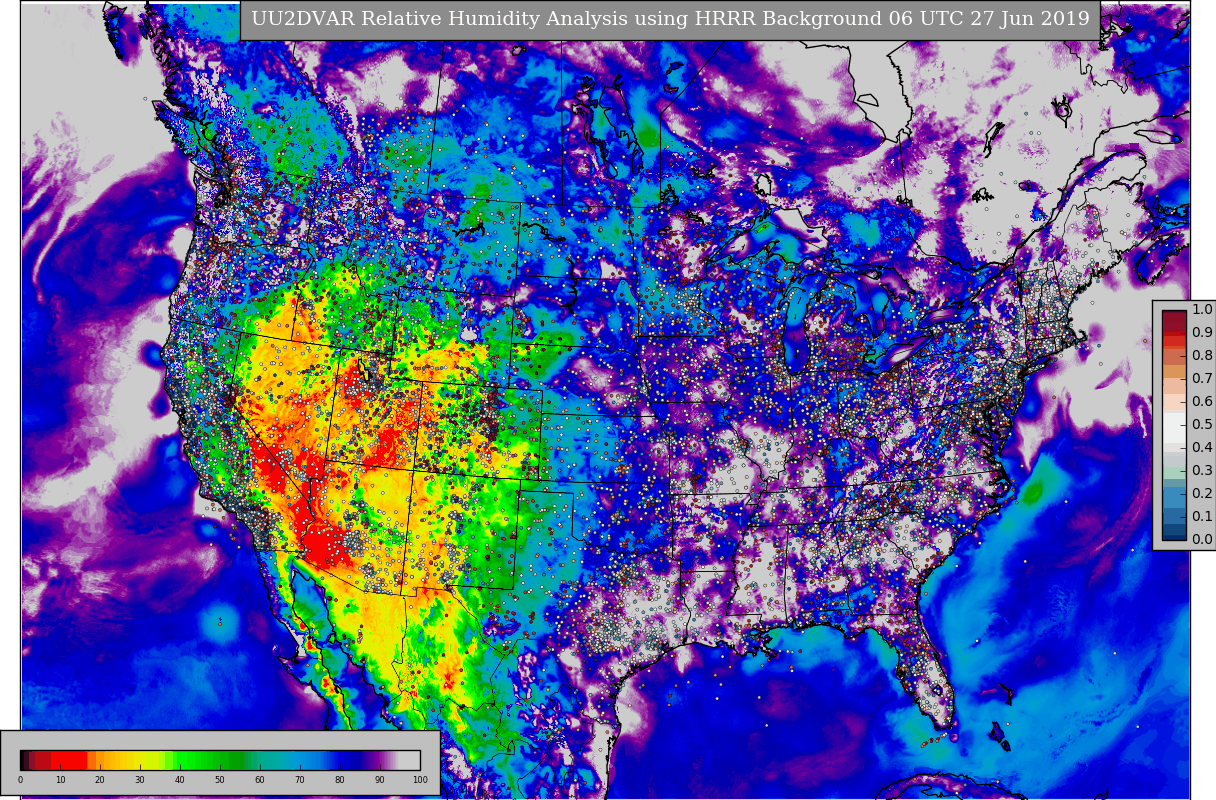
Task: Select the "0.0" label on the right scale
Action: point(1202,540)
